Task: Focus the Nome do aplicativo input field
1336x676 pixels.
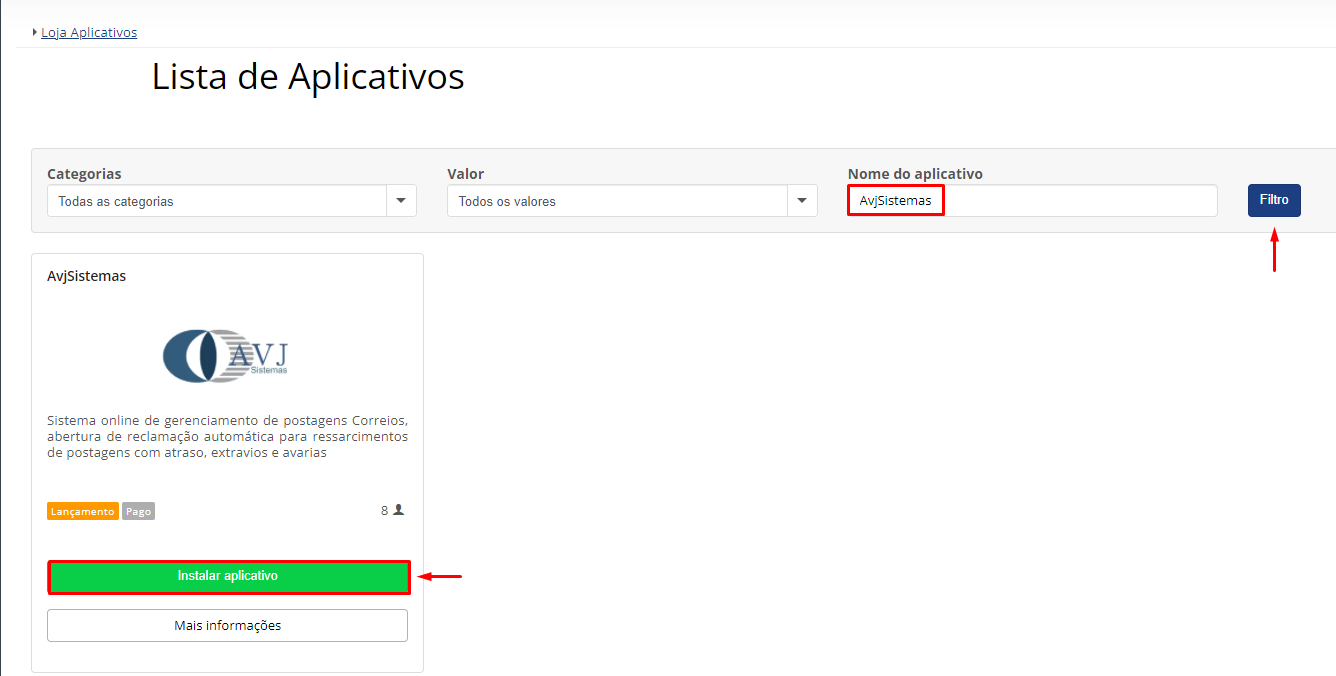Action: click(x=1033, y=201)
